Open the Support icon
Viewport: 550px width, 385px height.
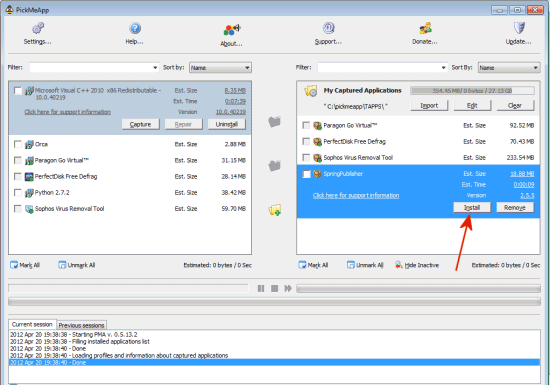click(x=328, y=28)
